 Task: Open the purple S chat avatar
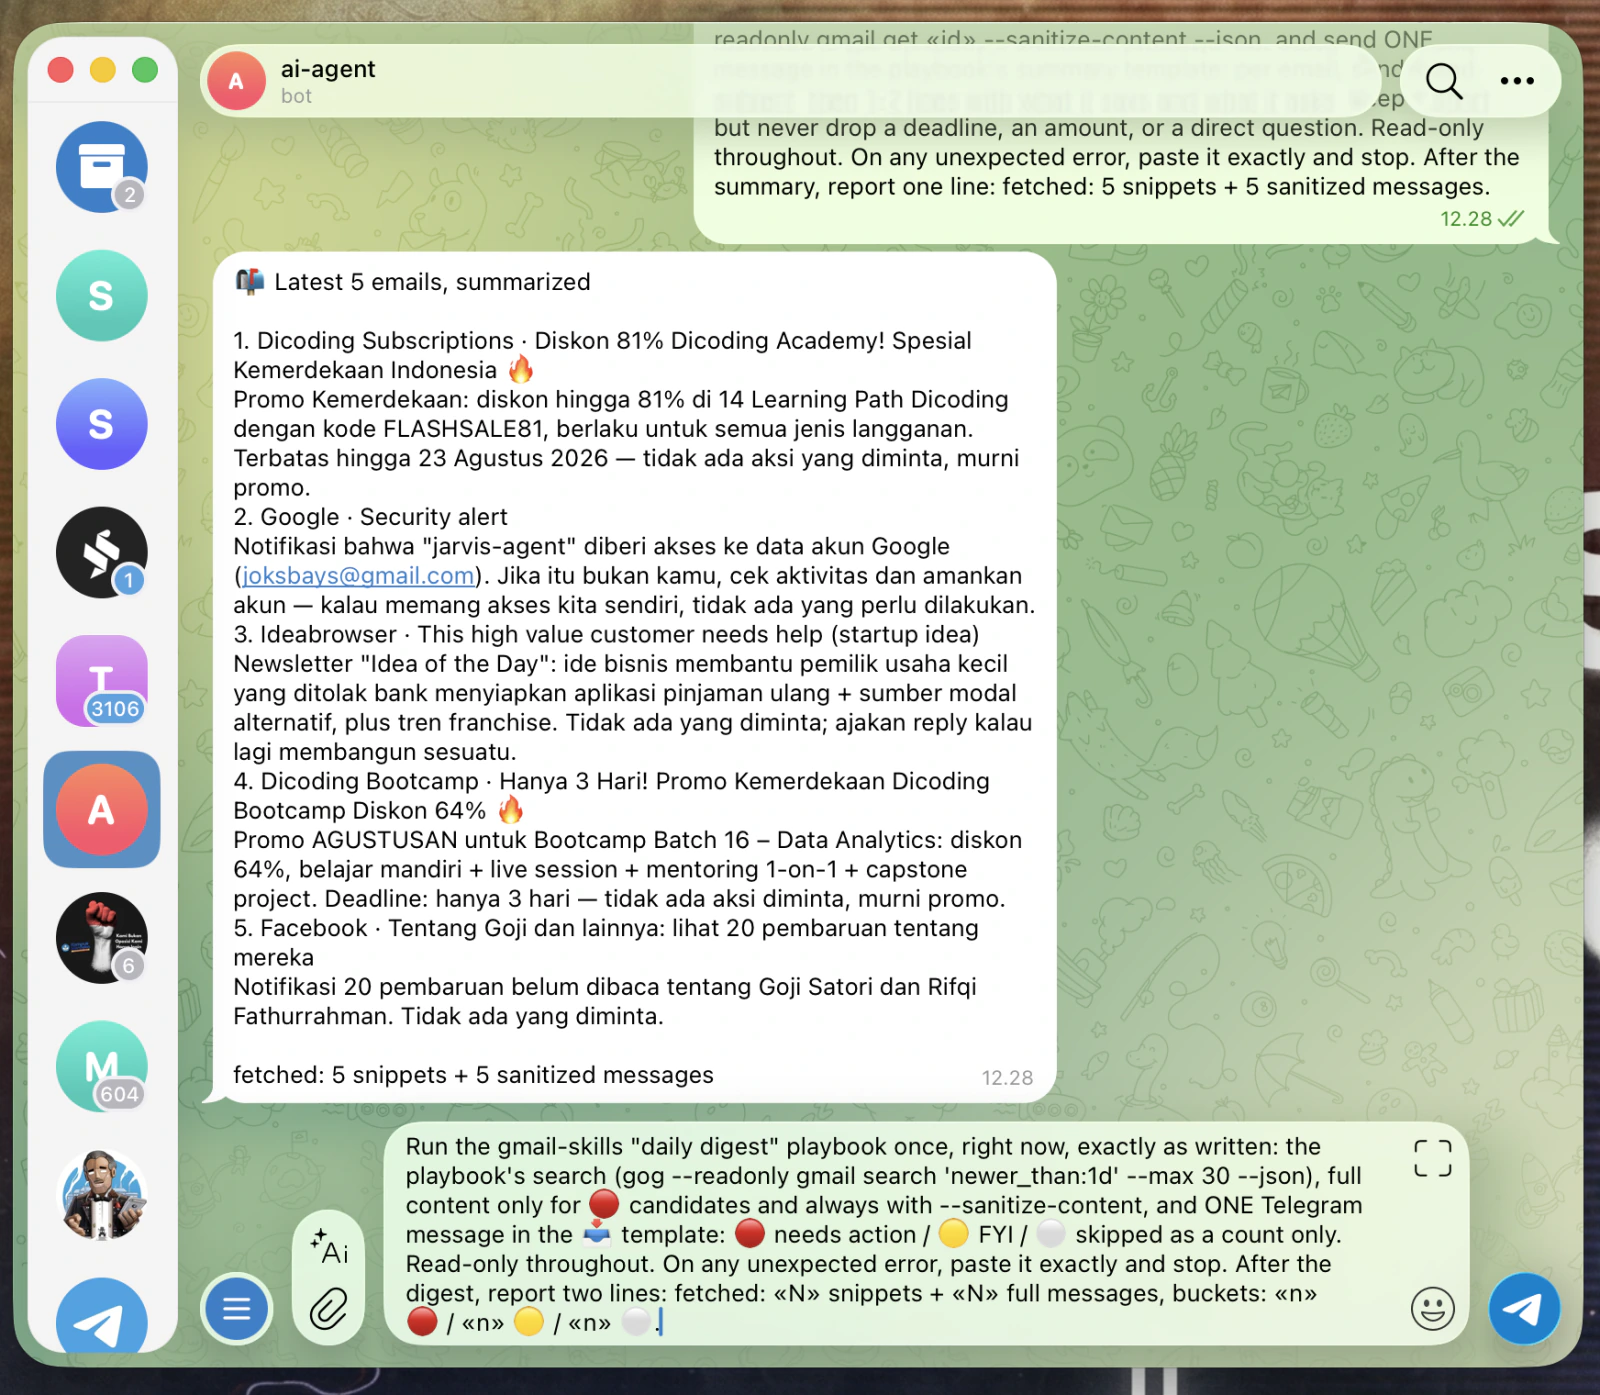tap(101, 424)
